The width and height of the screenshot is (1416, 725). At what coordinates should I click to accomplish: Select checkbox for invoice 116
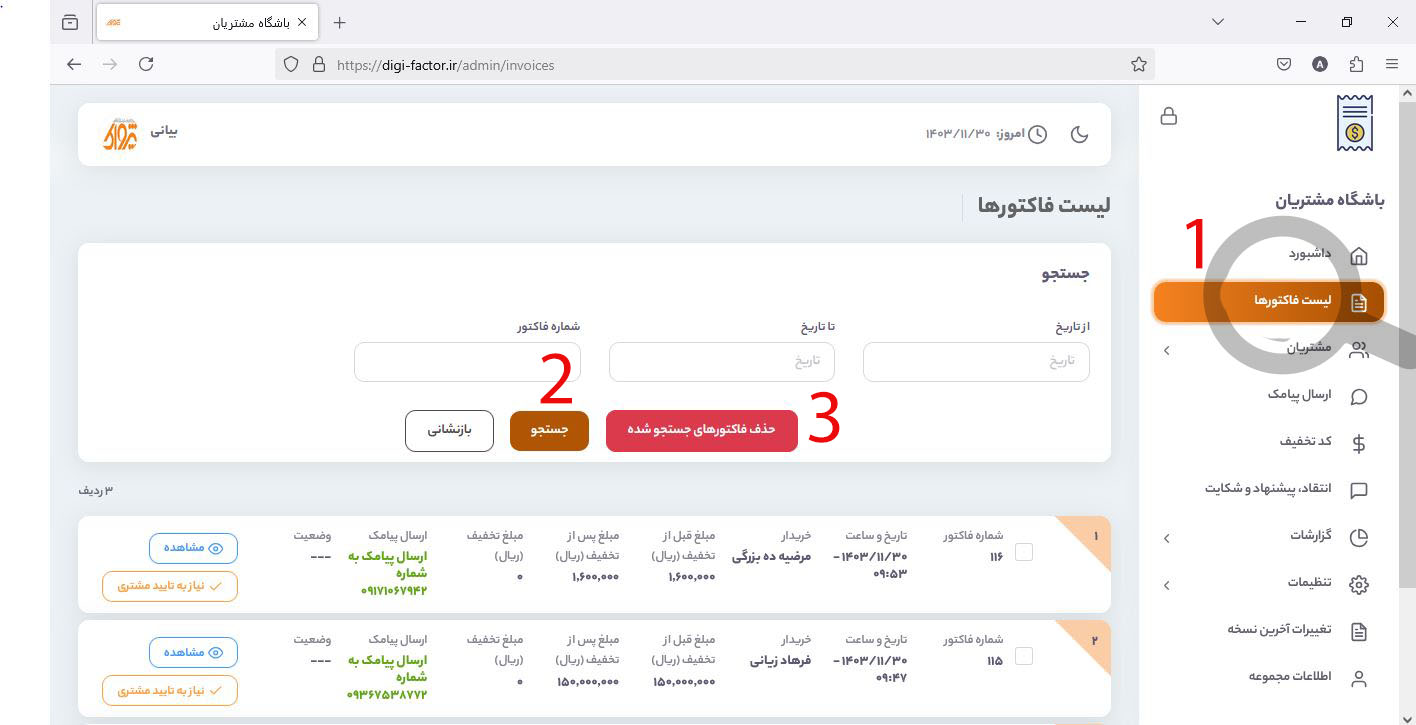pyautogui.click(x=1024, y=551)
